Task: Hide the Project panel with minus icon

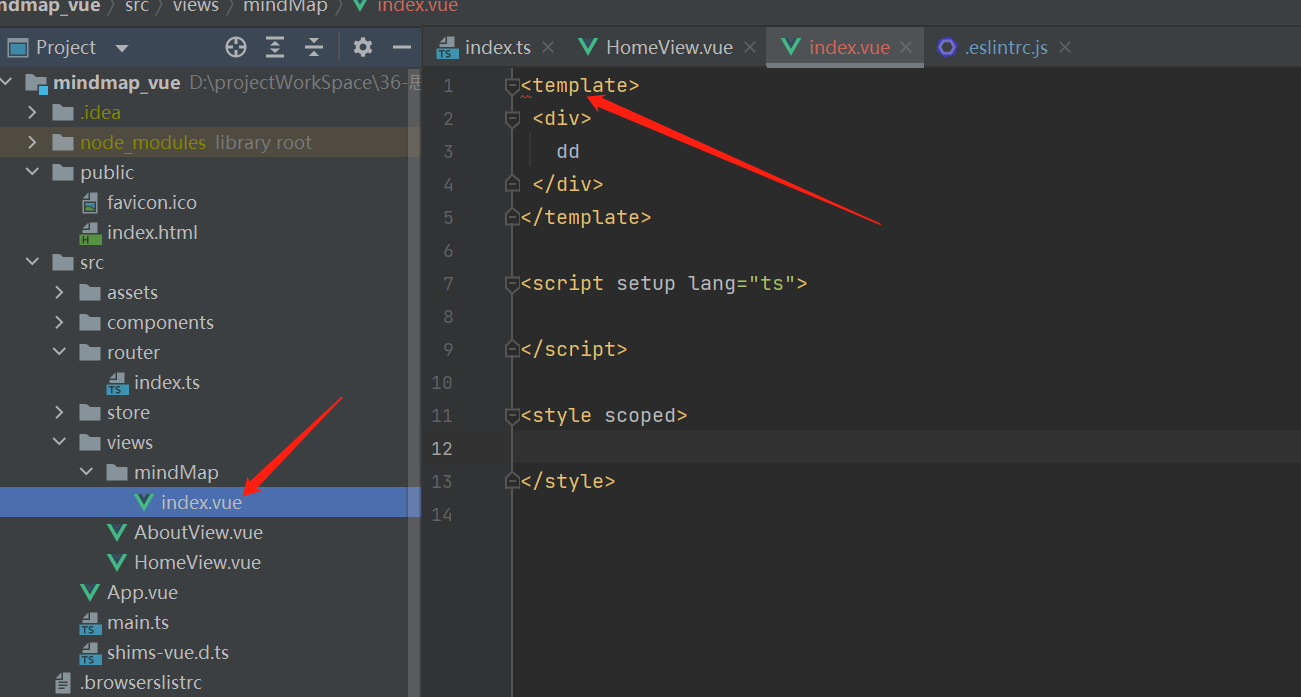Action: 402,47
